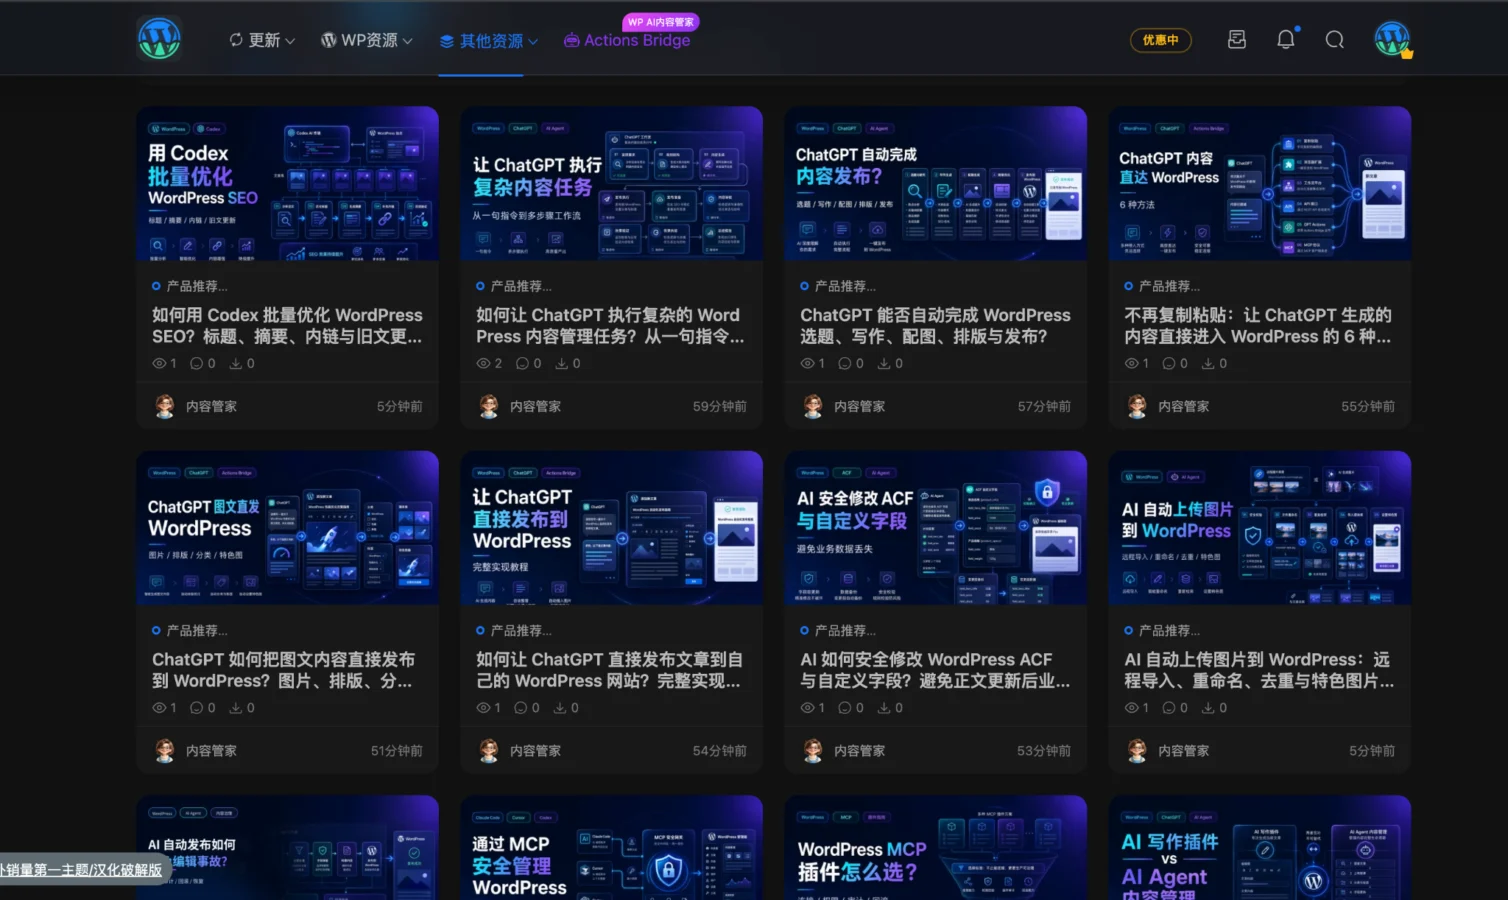Open article AI 自动上传图片到 WordPress

[1259, 670]
